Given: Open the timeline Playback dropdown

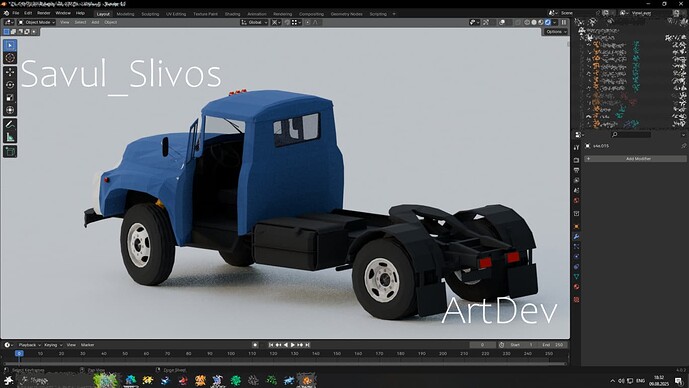Looking at the screenshot, I should click(x=29, y=345).
